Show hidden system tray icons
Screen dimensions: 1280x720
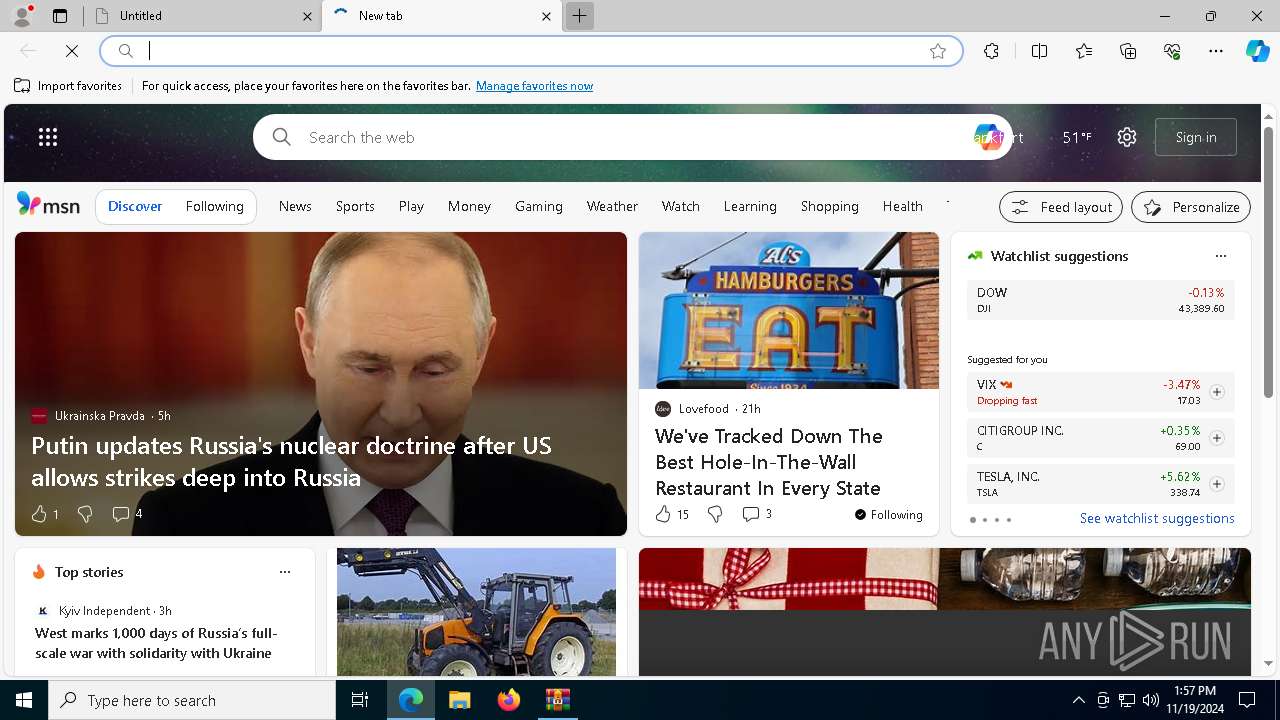(1078, 700)
